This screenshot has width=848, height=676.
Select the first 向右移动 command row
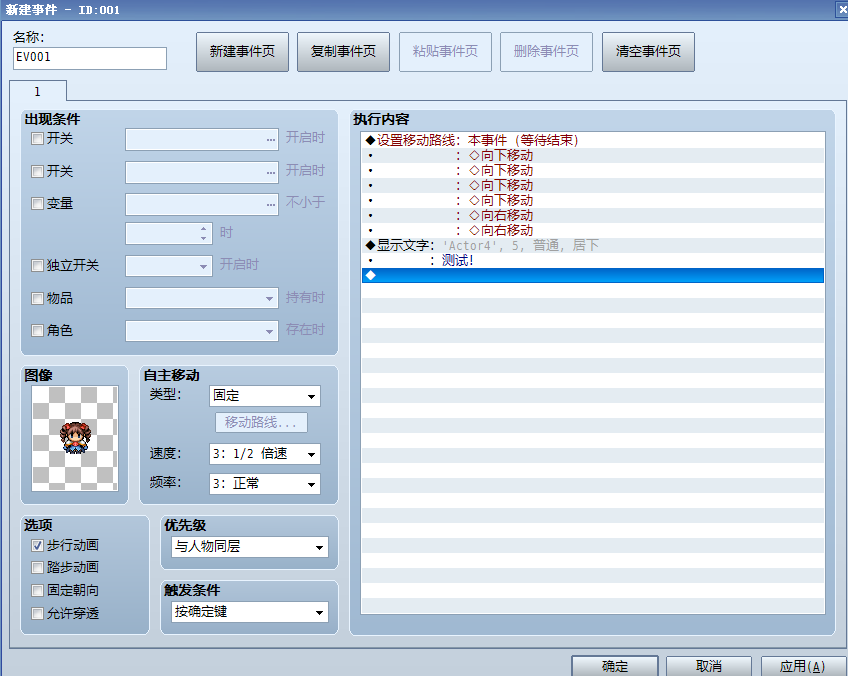tap(593, 215)
